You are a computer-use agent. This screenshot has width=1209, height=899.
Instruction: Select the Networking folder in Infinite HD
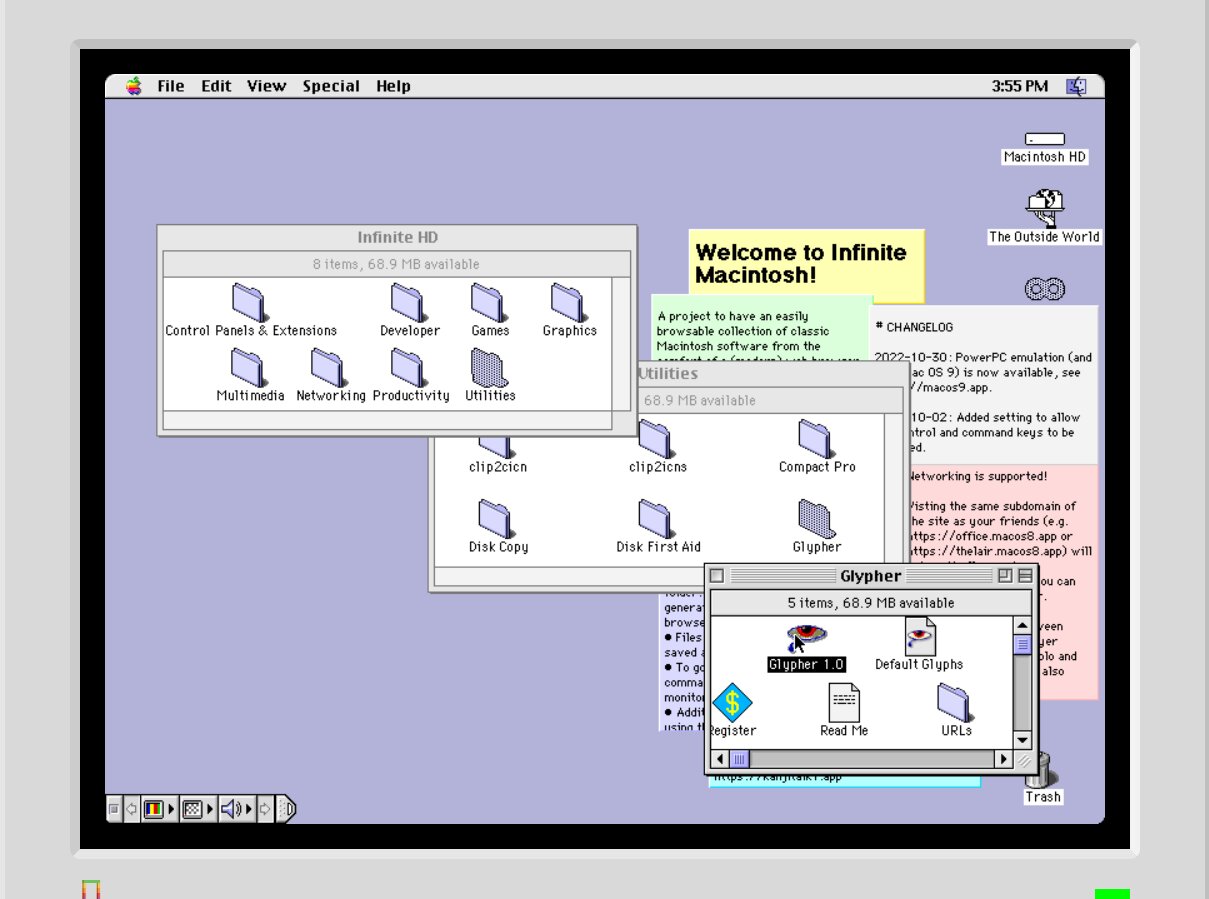[330, 367]
